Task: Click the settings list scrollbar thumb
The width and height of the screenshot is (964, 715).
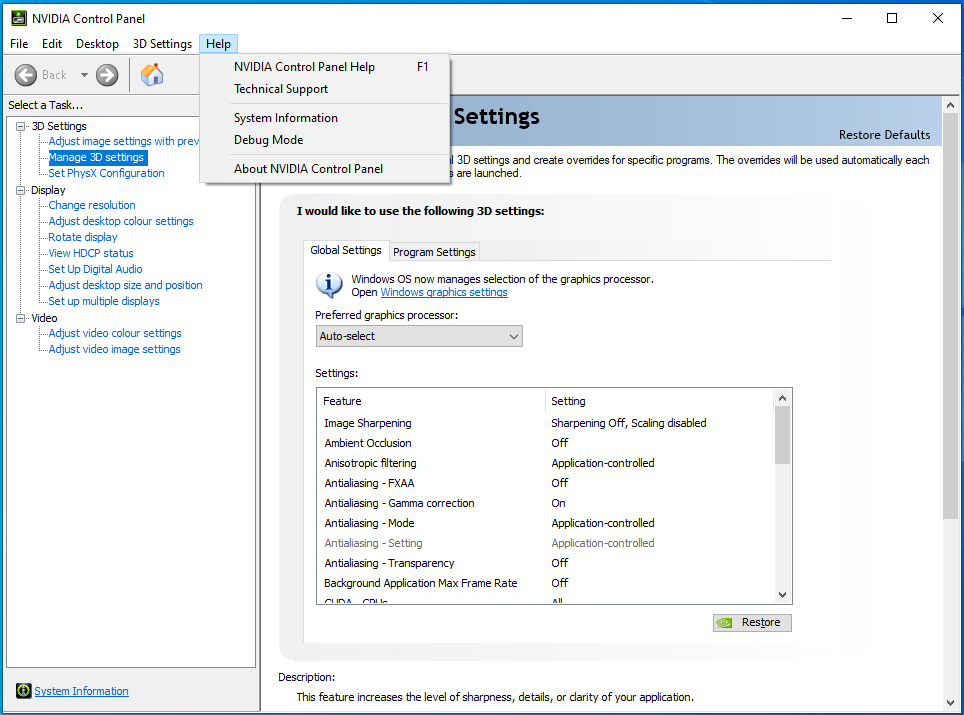Action: (782, 435)
